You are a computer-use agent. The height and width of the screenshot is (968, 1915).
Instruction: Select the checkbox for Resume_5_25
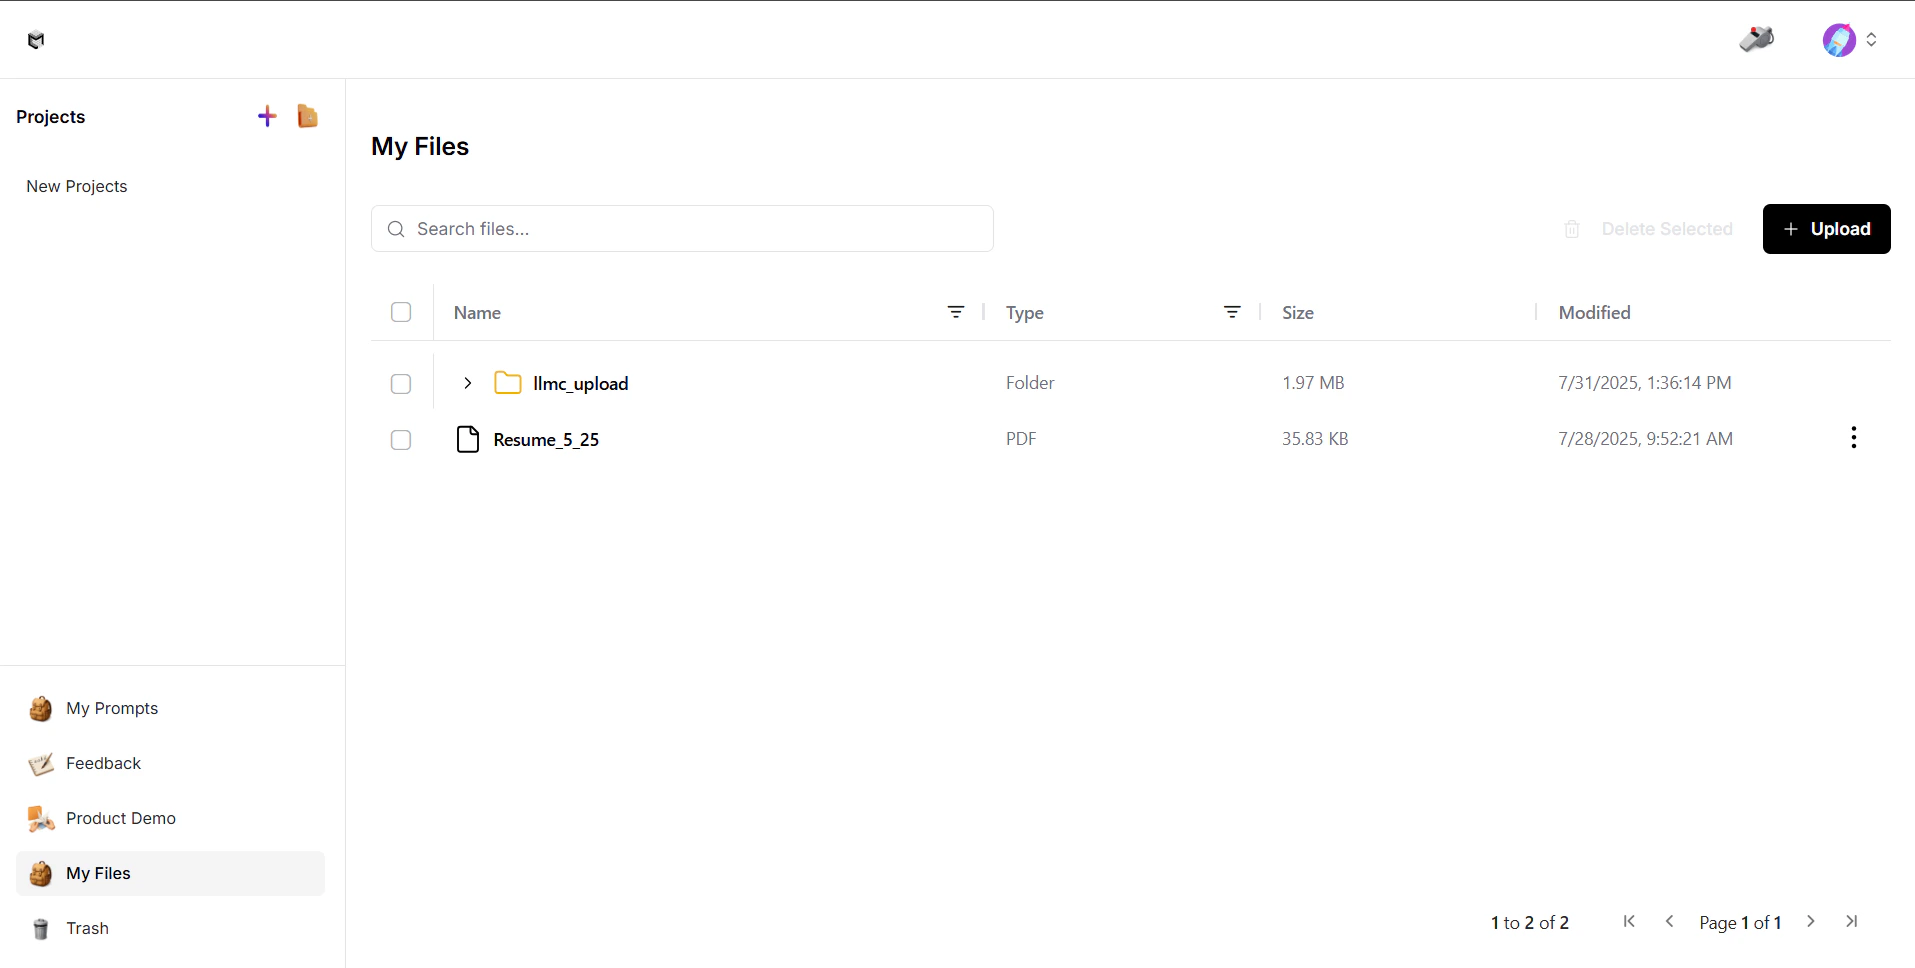tap(400, 440)
